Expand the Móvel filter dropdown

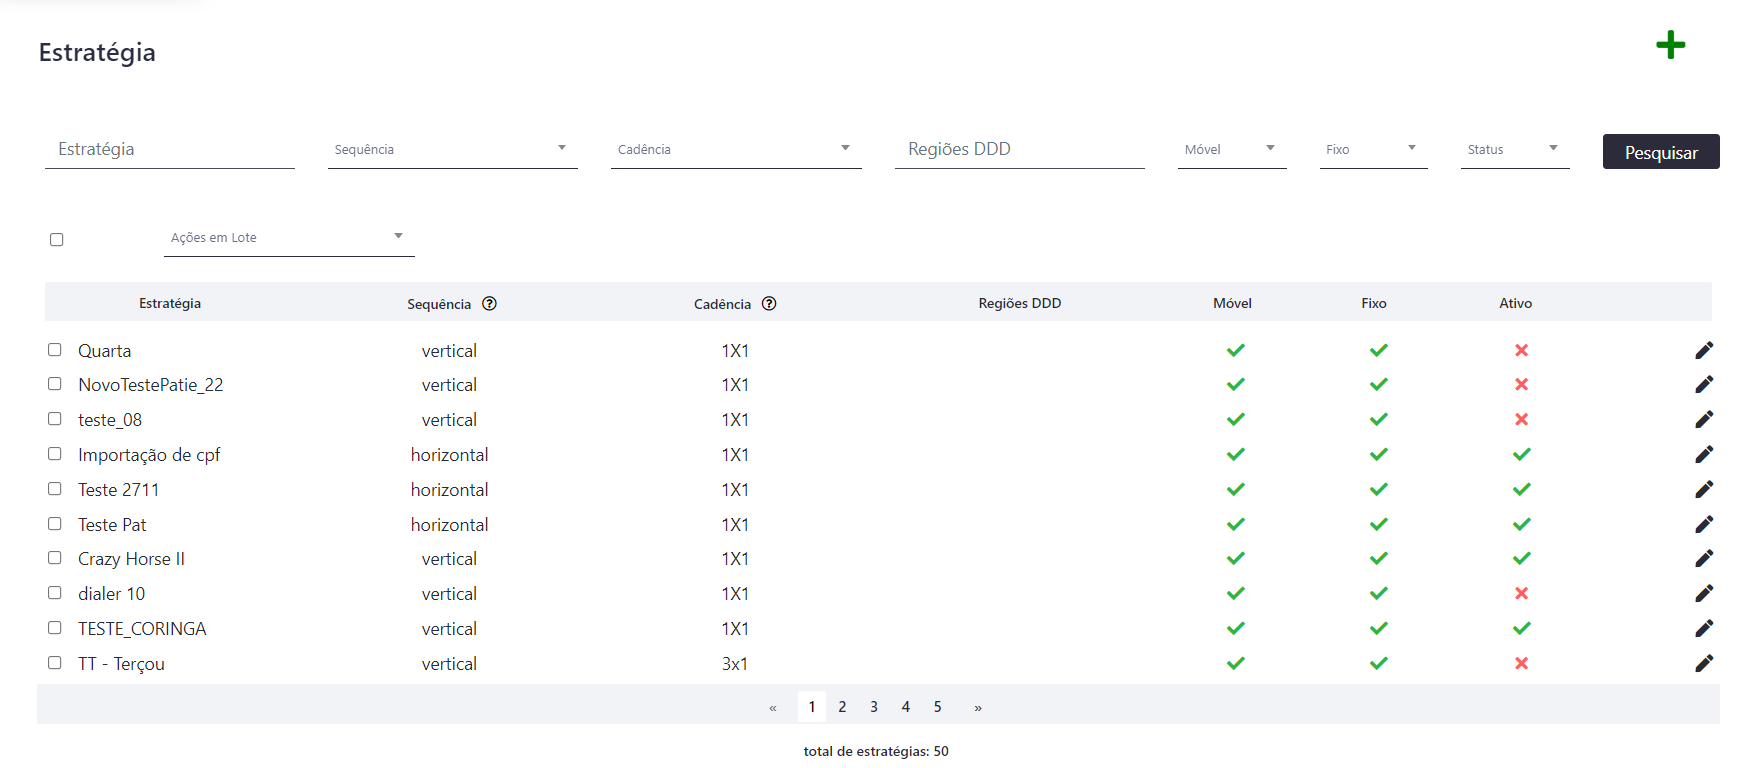(x=1232, y=149)
